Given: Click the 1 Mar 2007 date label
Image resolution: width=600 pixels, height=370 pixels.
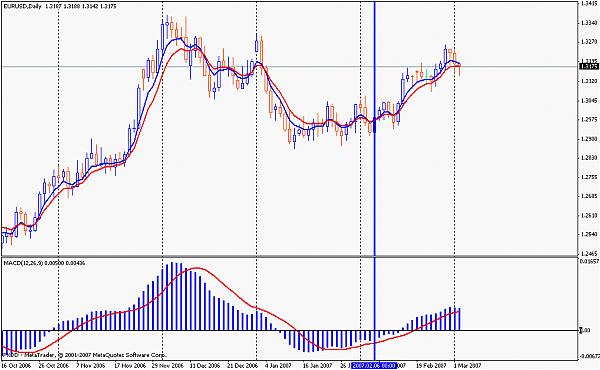Looking at the screenshot, I should point(467,366).
